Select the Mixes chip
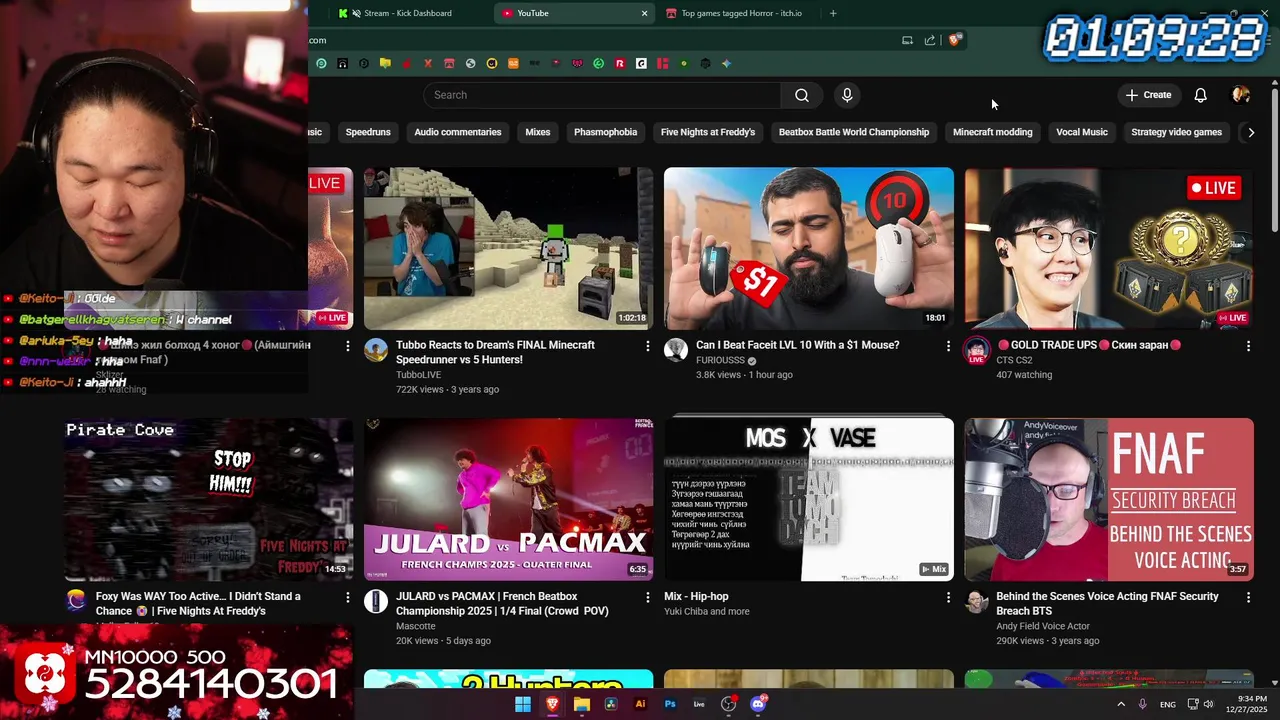 (x=538, y=132)
